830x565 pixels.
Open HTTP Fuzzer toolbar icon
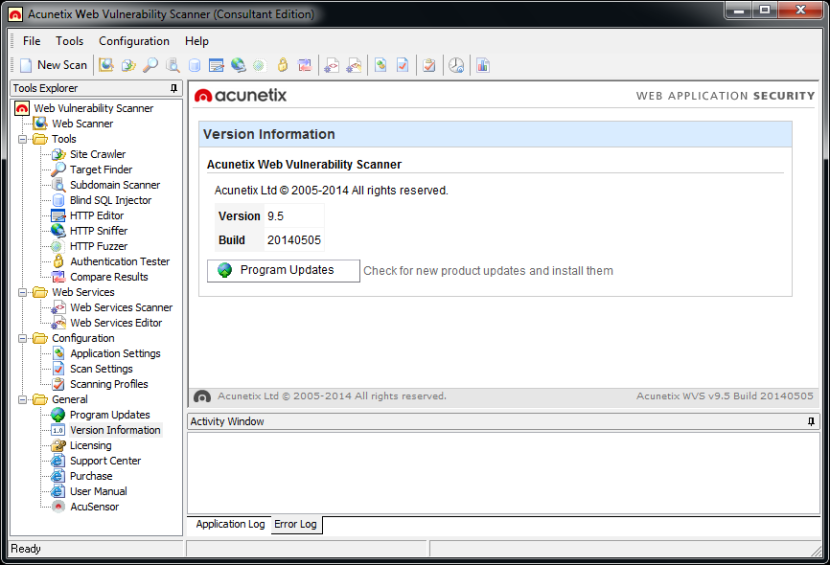[x=259, y=65]
